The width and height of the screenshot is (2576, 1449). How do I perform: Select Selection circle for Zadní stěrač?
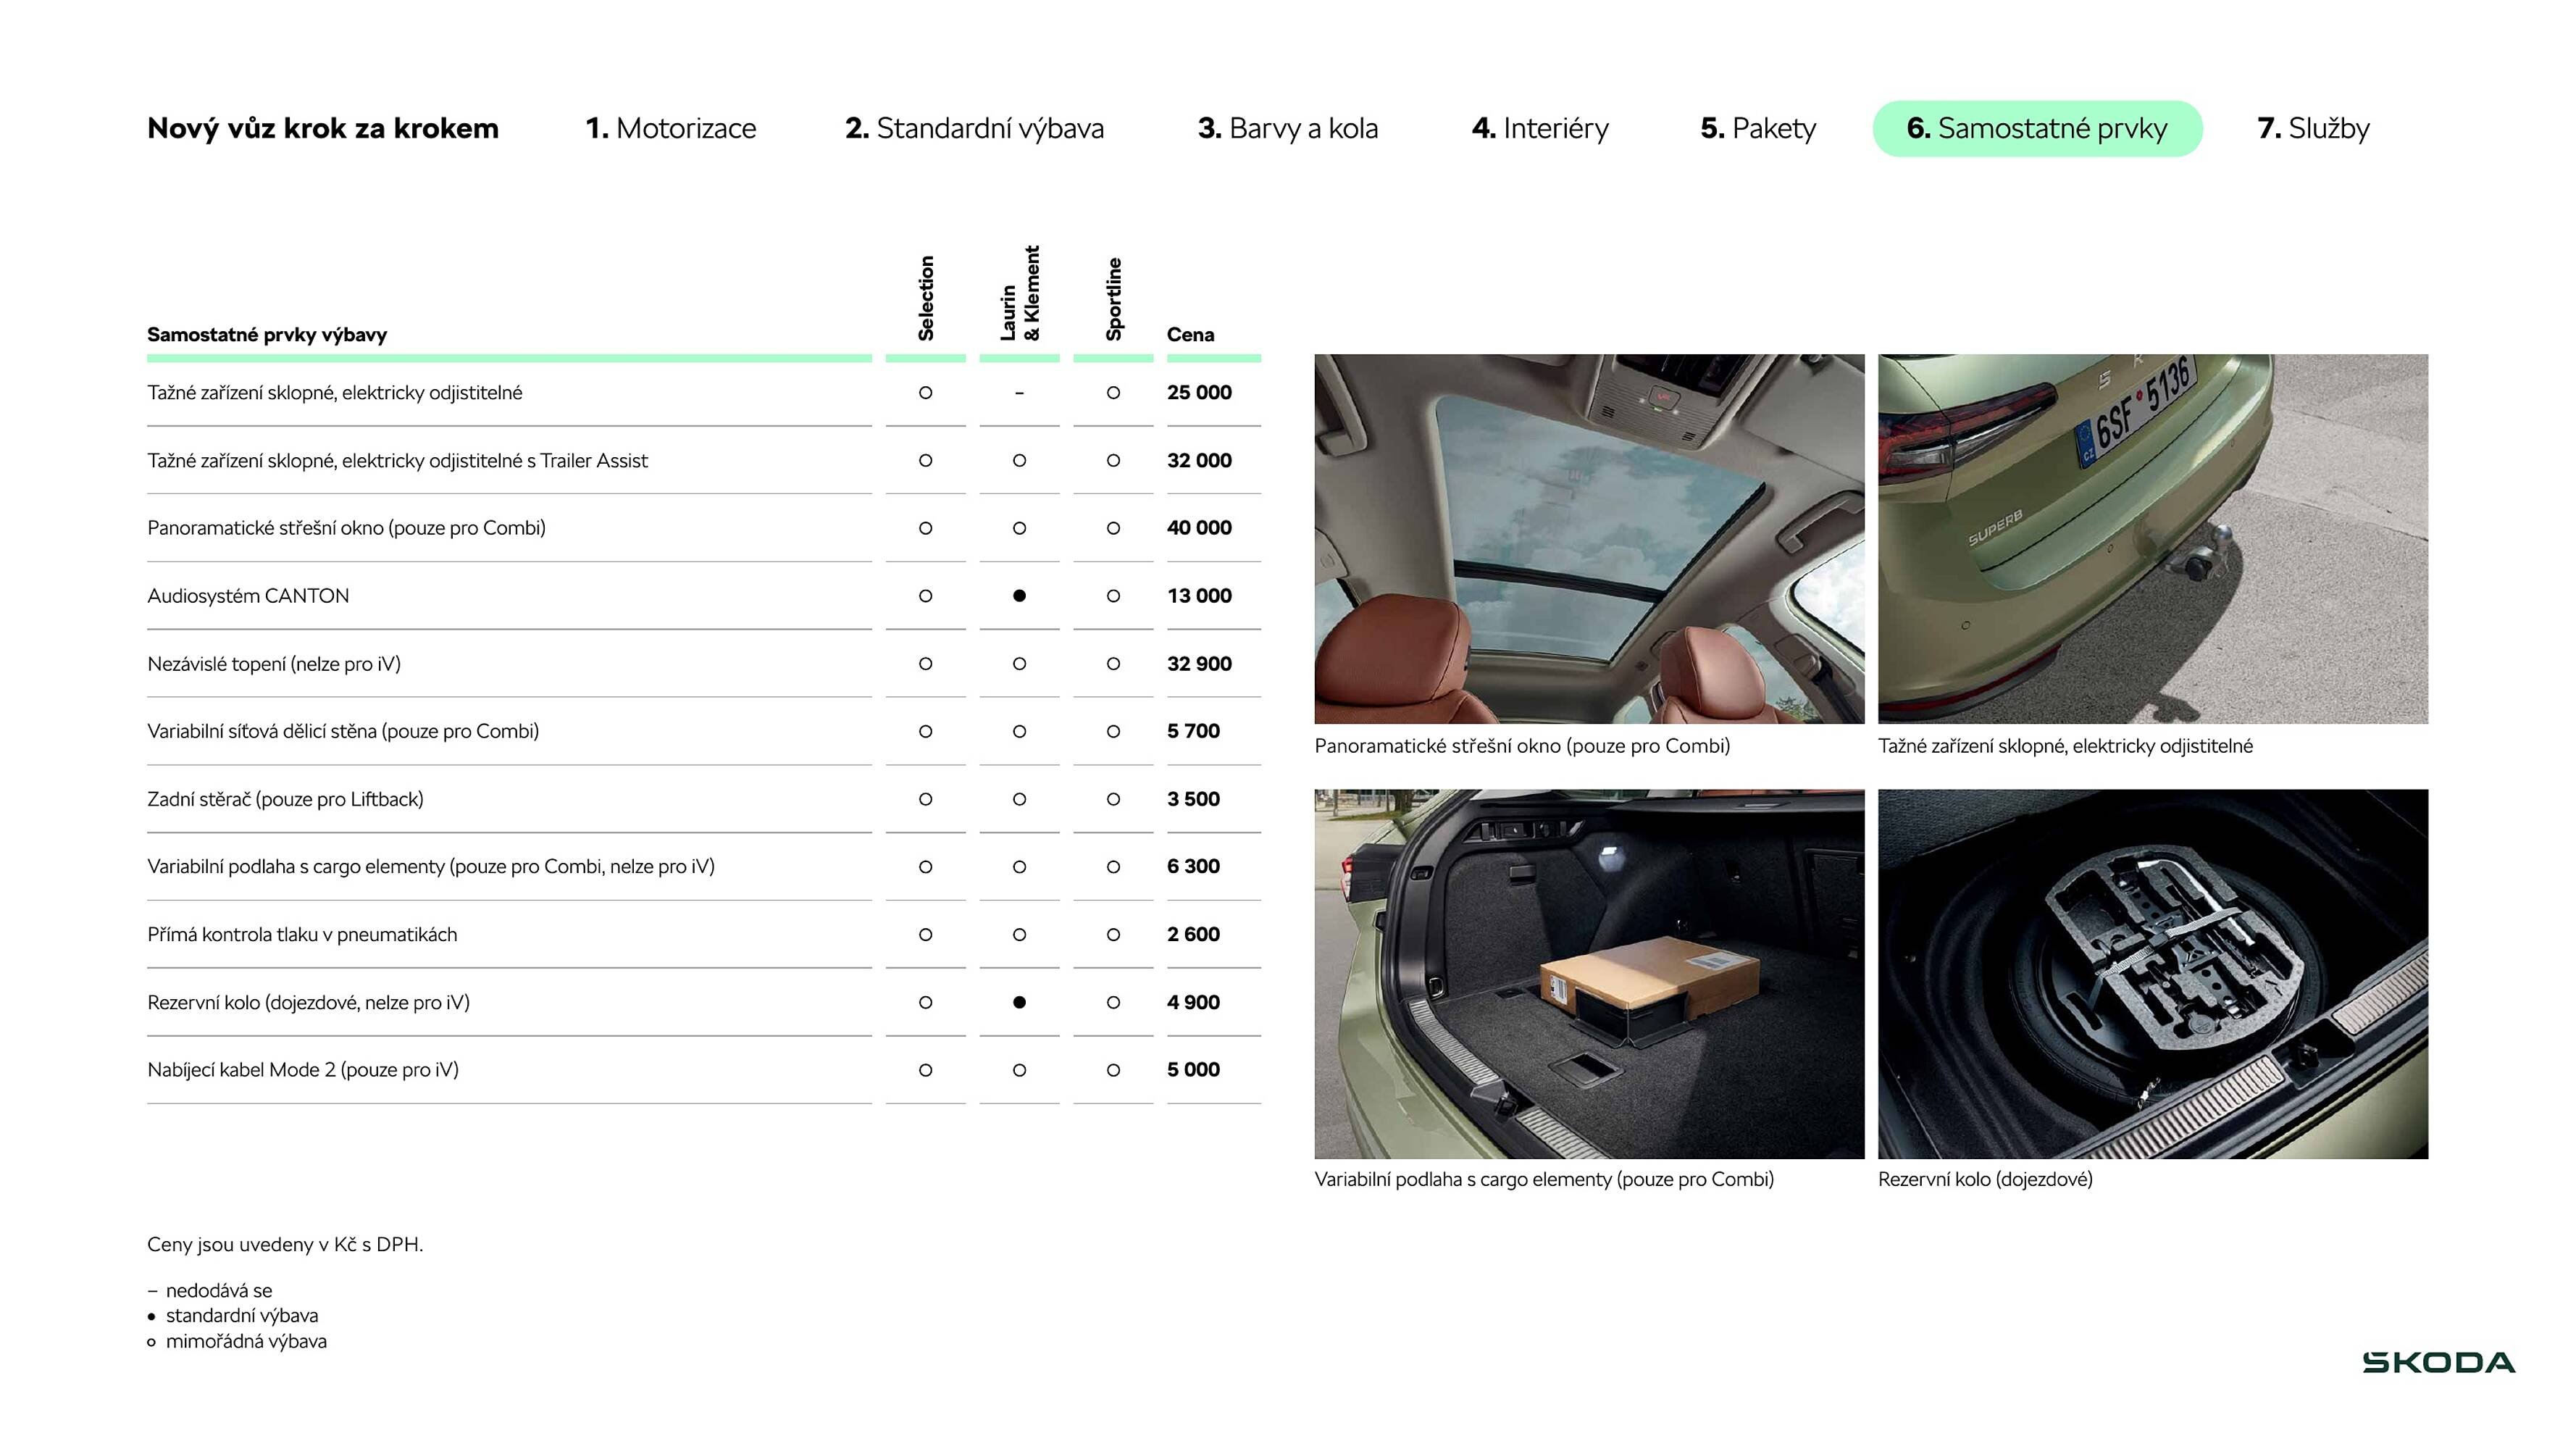[x=925, y=799]
